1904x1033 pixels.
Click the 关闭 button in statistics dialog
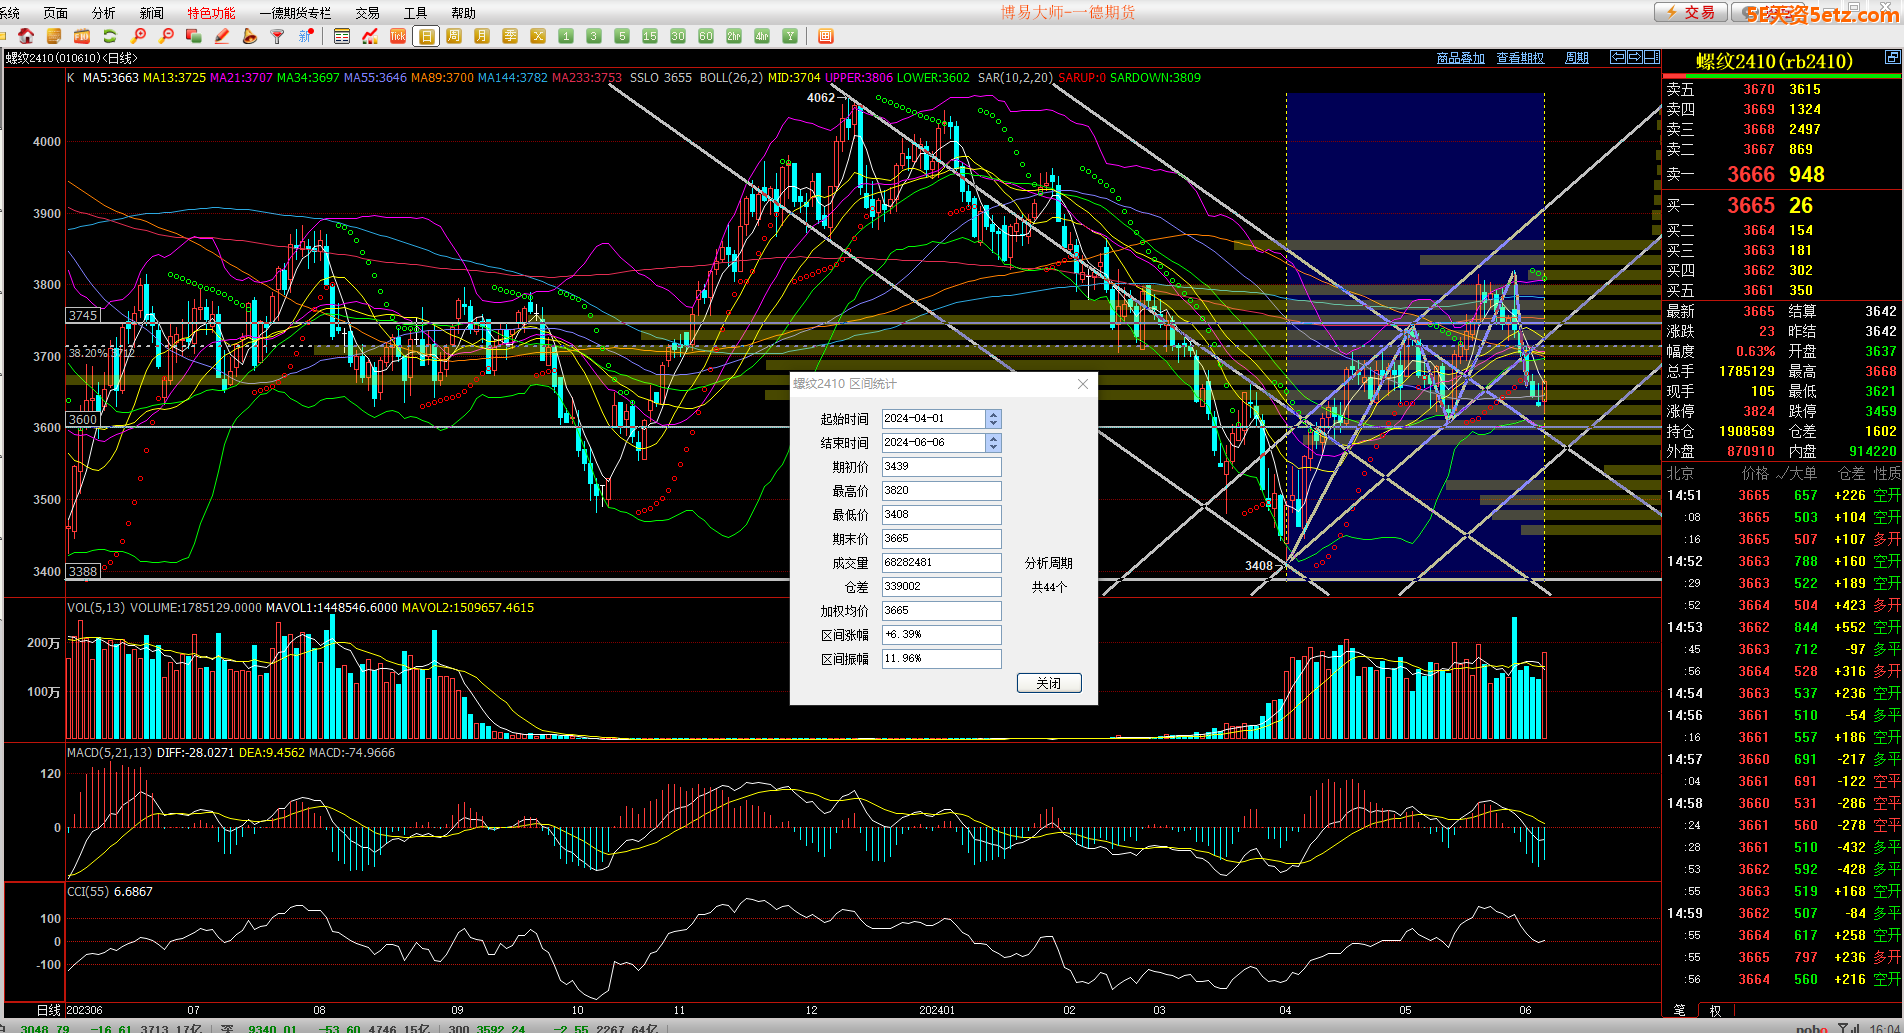pos(1049,683)
